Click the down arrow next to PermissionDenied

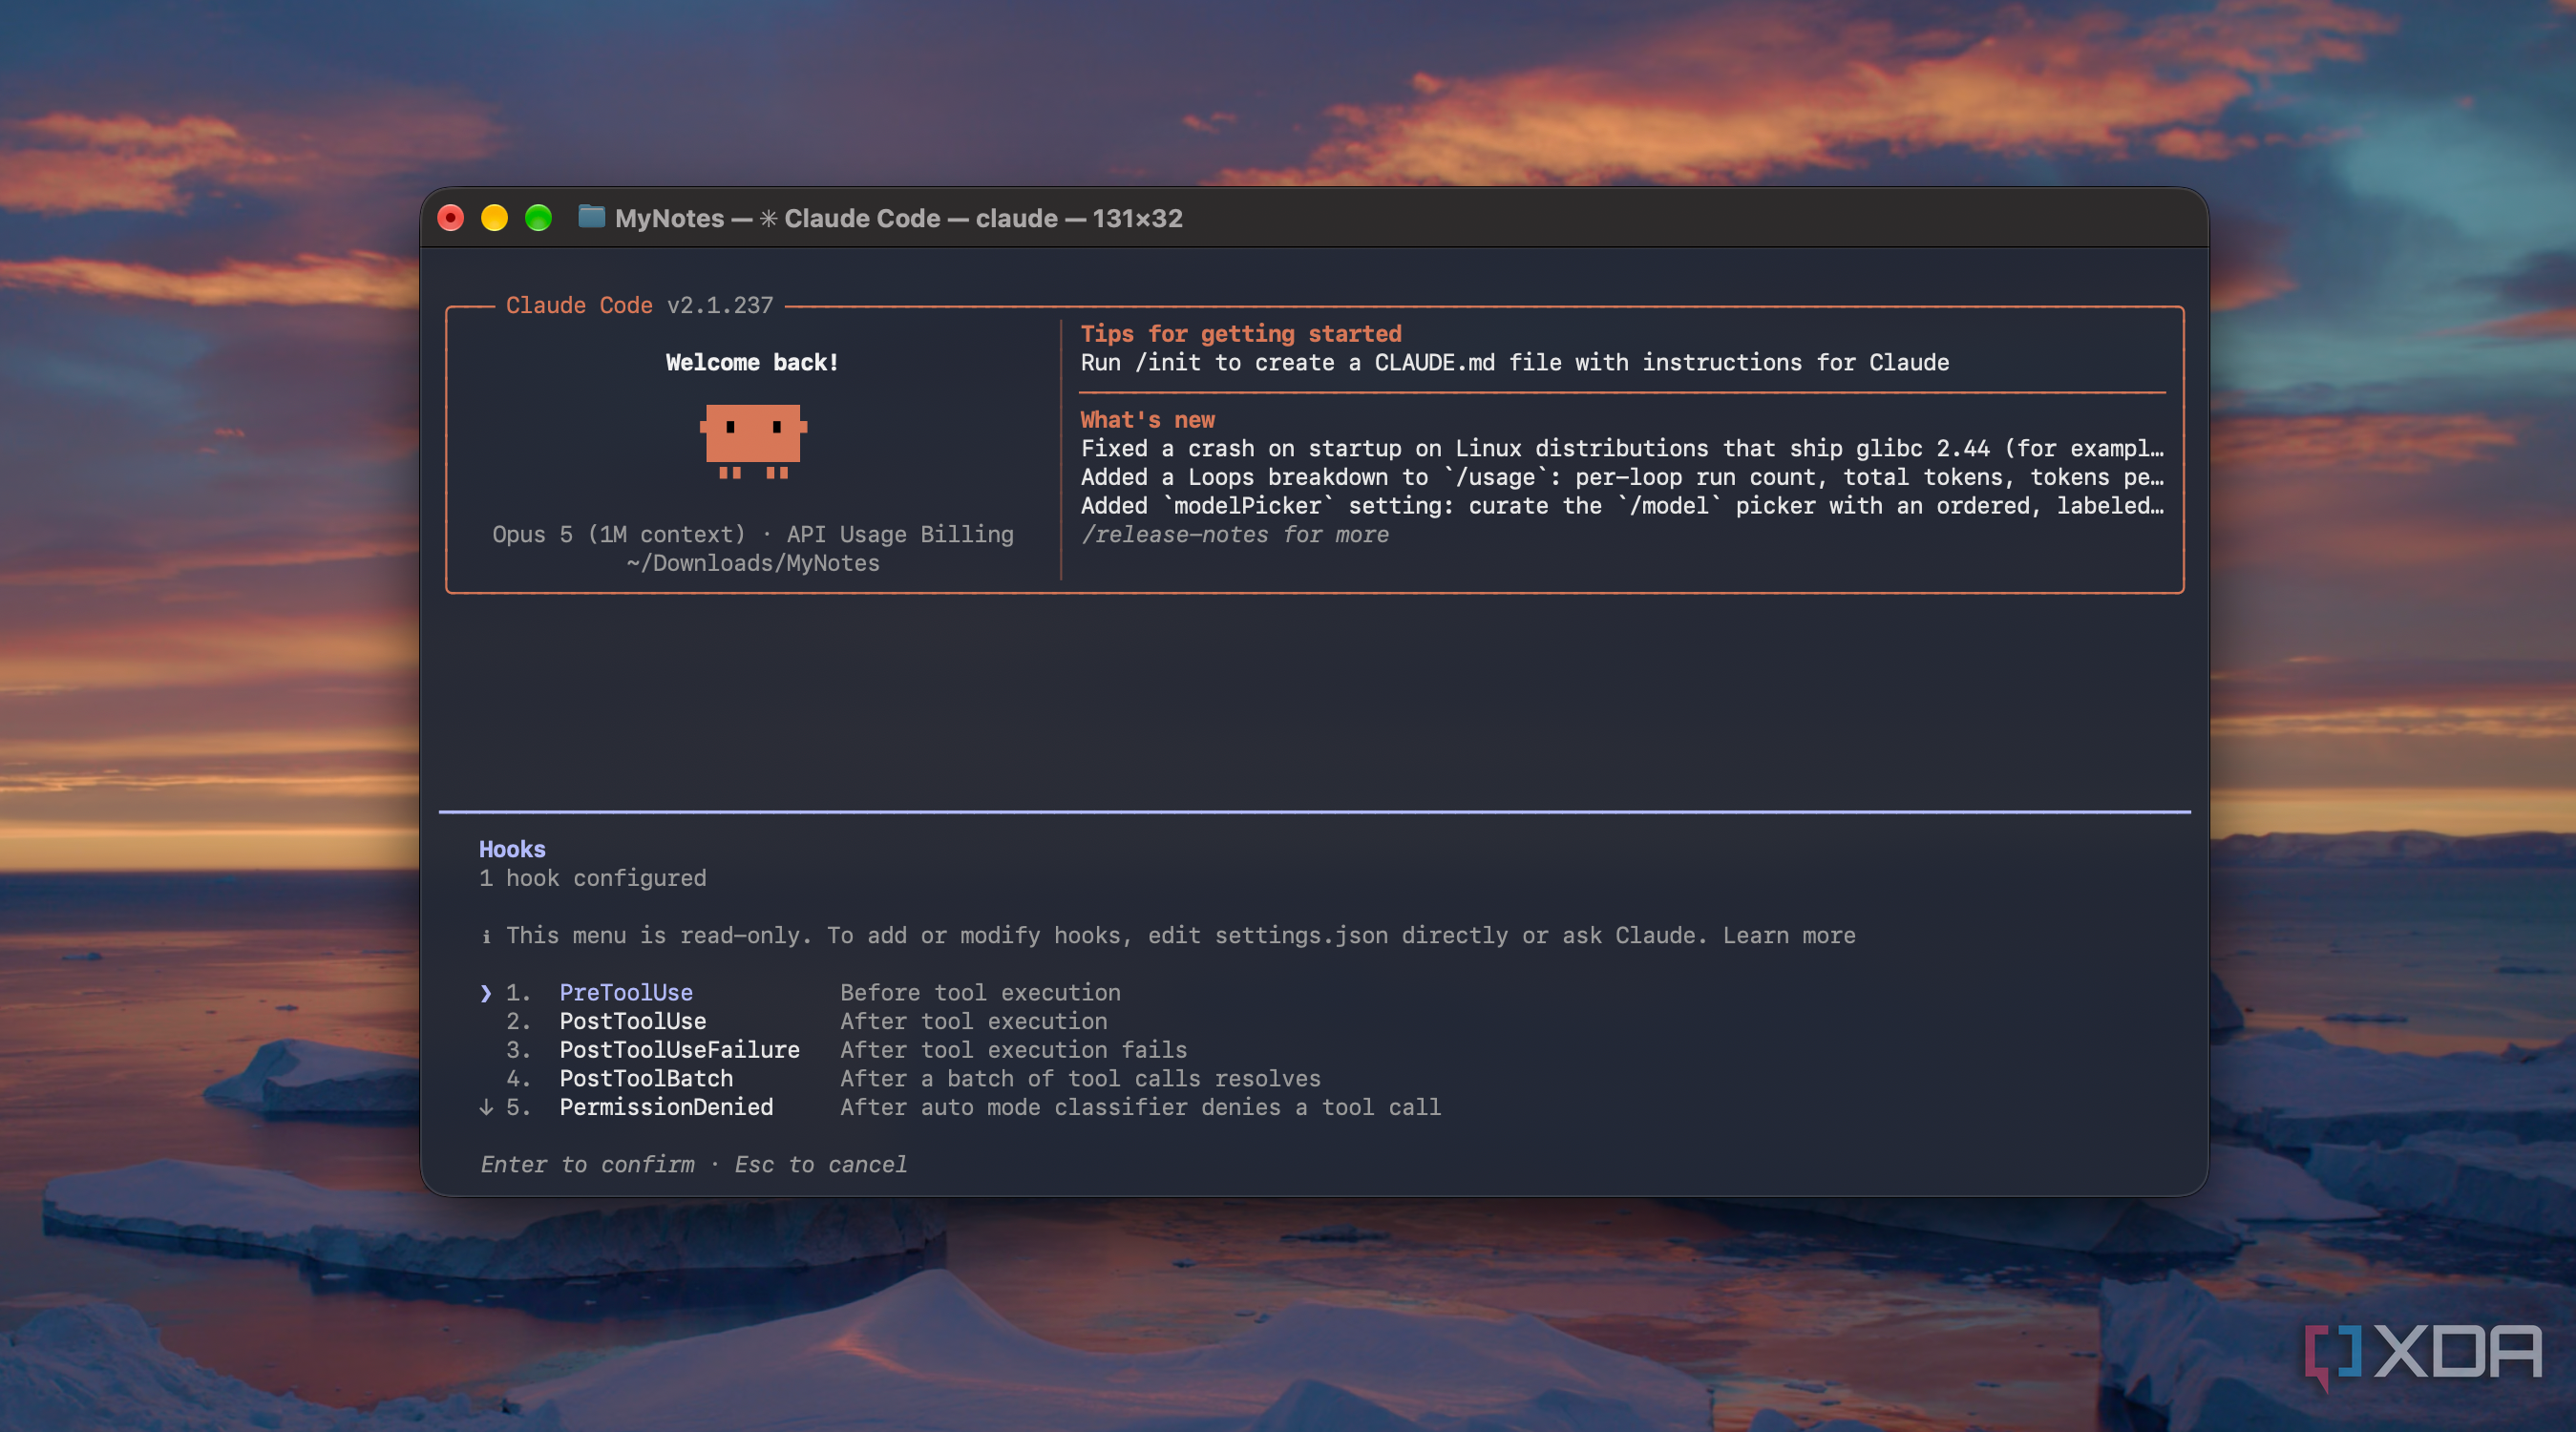point(486,1107)
